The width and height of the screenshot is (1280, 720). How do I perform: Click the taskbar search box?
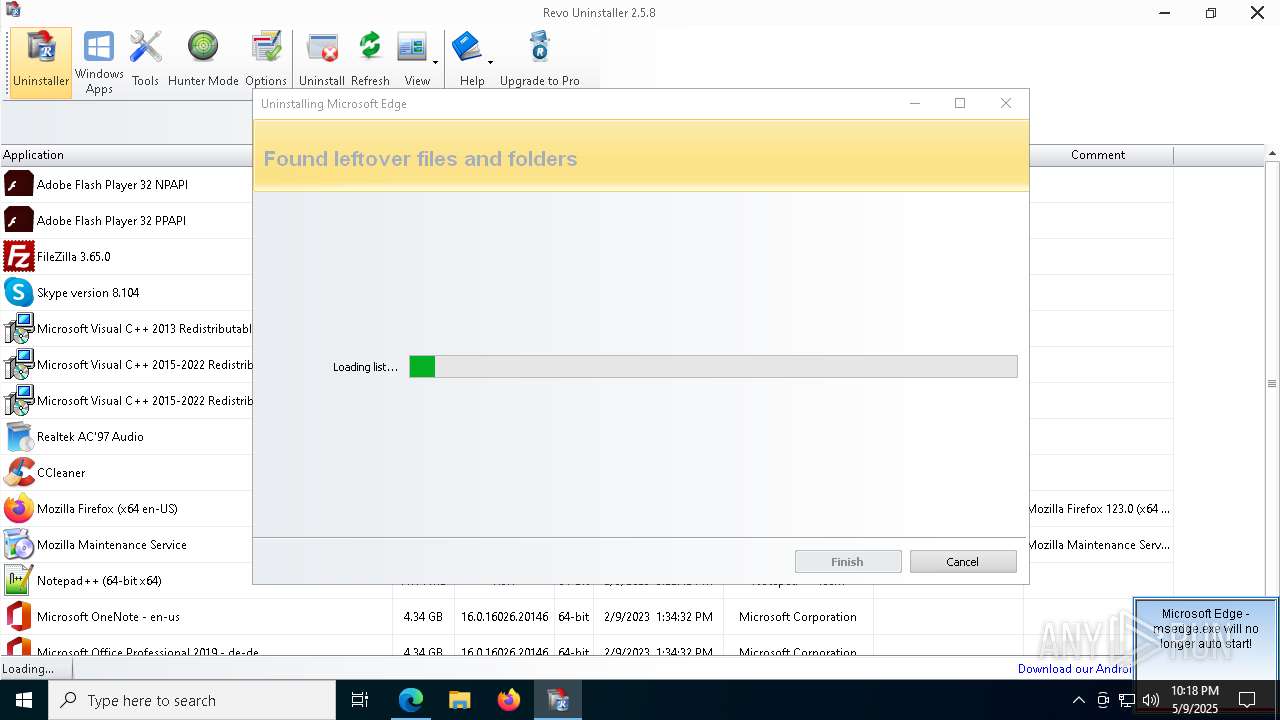point(192,700)
